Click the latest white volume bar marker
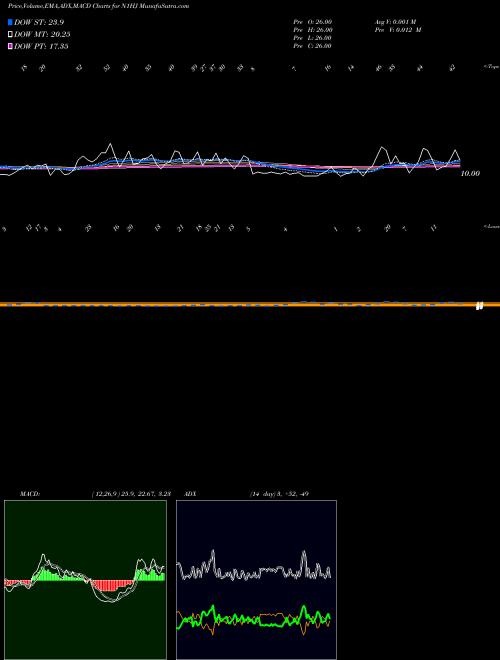500x660 pixels. [x=479, y=306]
